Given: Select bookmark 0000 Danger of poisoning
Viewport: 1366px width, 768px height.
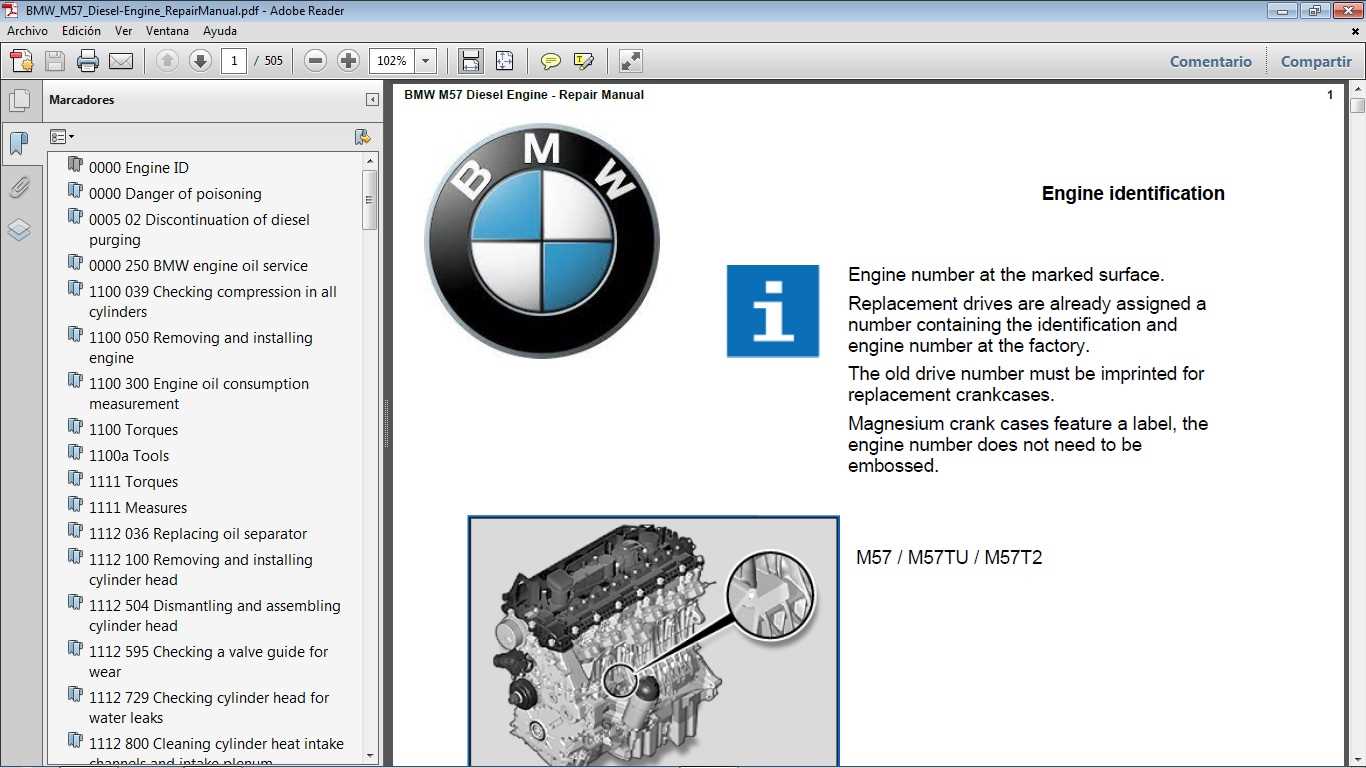Looking at the screenshot, I should click(x=175, y=194).
